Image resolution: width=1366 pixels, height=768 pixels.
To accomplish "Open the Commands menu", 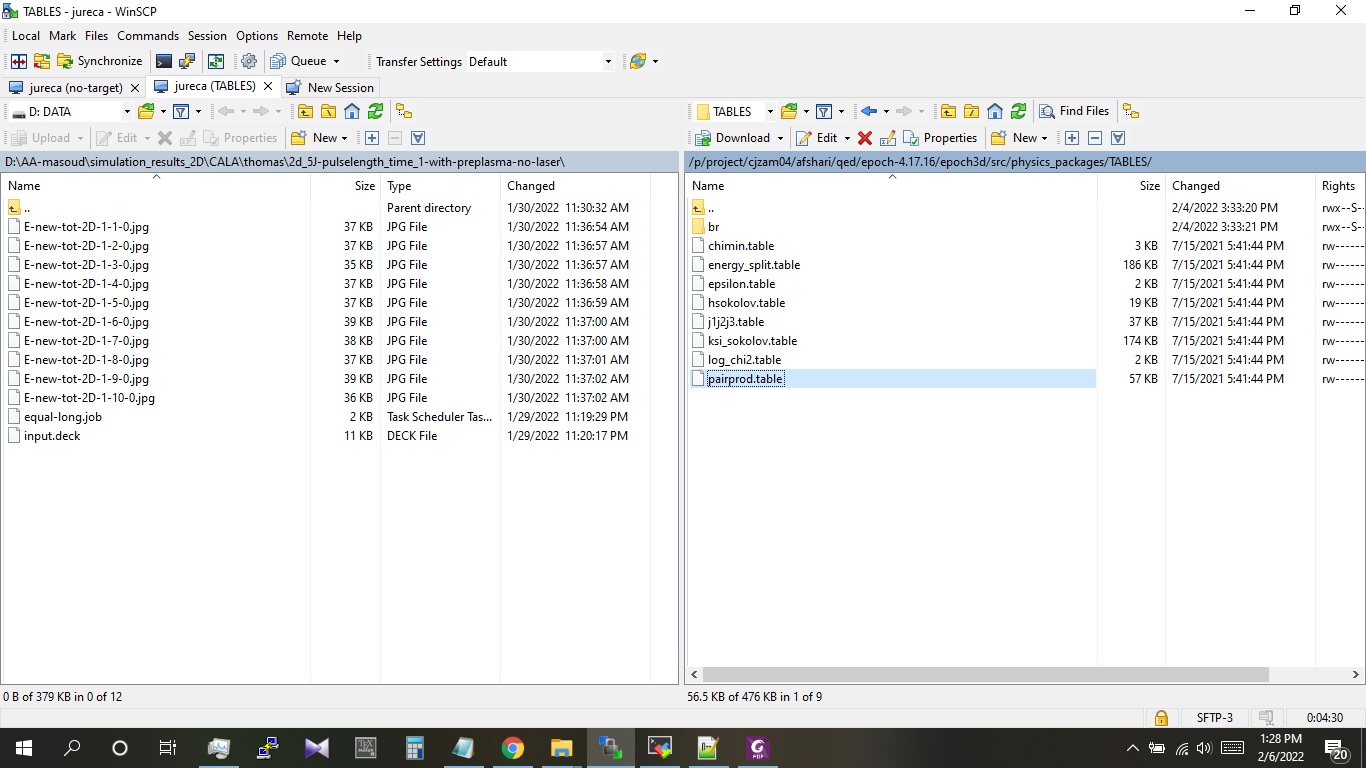I will (148, 36).
